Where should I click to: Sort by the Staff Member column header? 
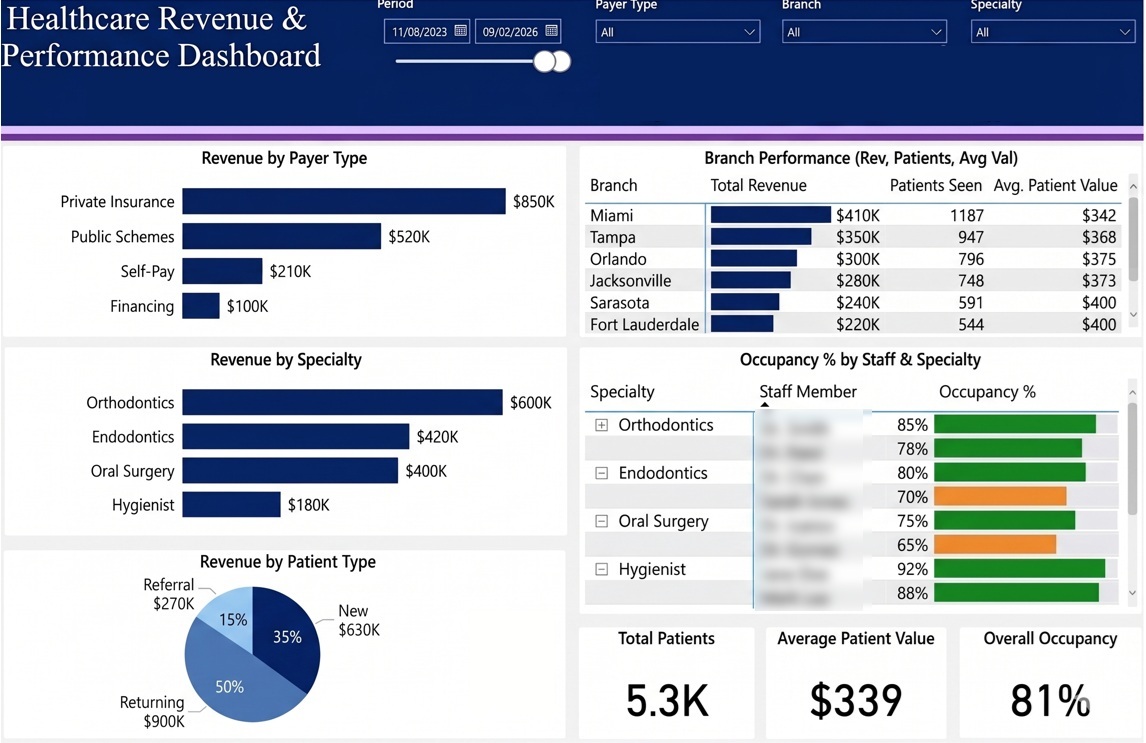point(808,392)
